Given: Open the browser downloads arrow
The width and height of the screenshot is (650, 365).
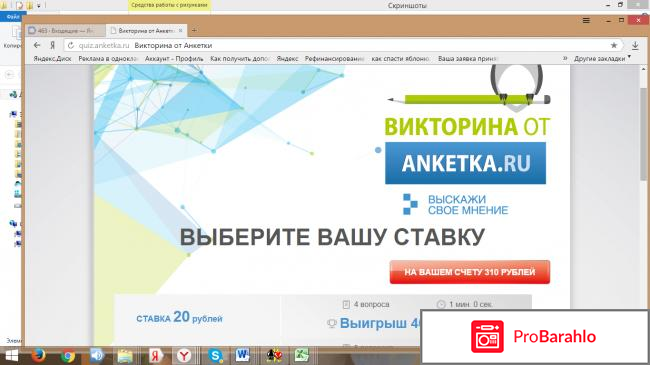Looking at the screenshot, I should (x=635, y=45).
